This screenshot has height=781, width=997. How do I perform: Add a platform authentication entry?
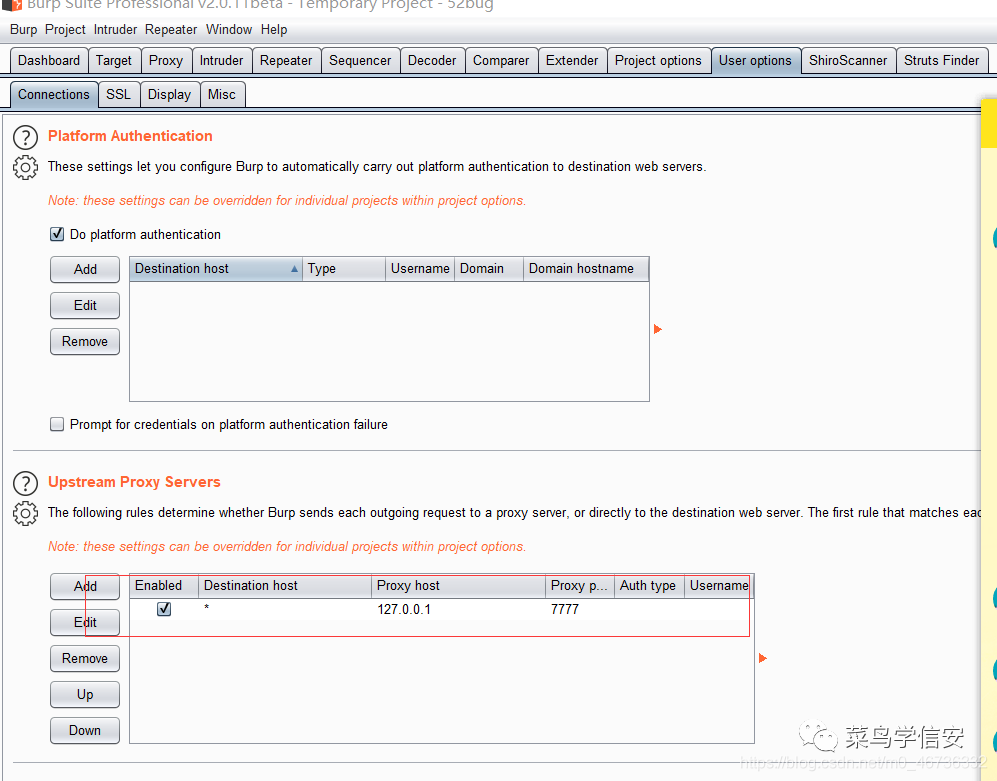(x=85, y=269)
